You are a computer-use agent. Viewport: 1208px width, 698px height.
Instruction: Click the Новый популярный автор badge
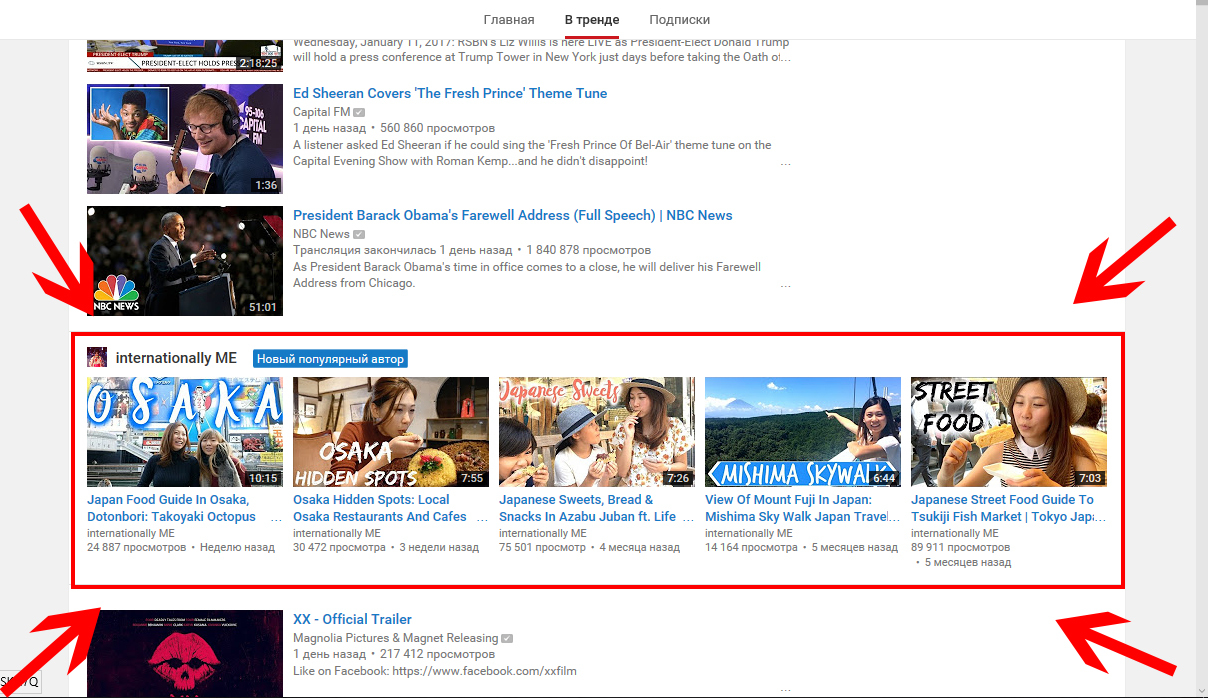330,359
